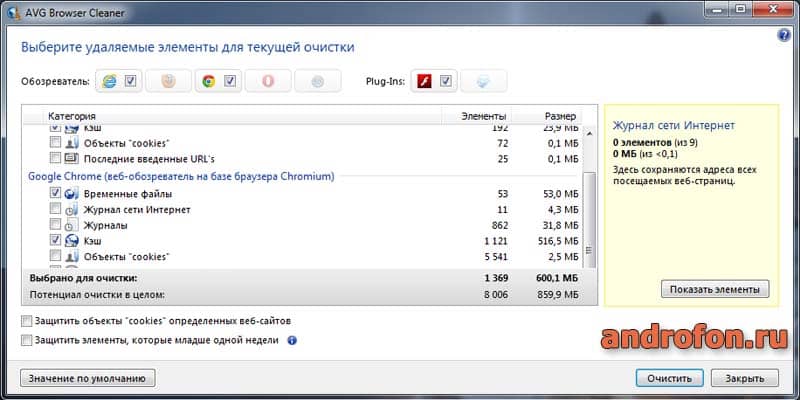Enable Защитить объекты cookies определенных веб-сайтов

[x=27, y=321]
